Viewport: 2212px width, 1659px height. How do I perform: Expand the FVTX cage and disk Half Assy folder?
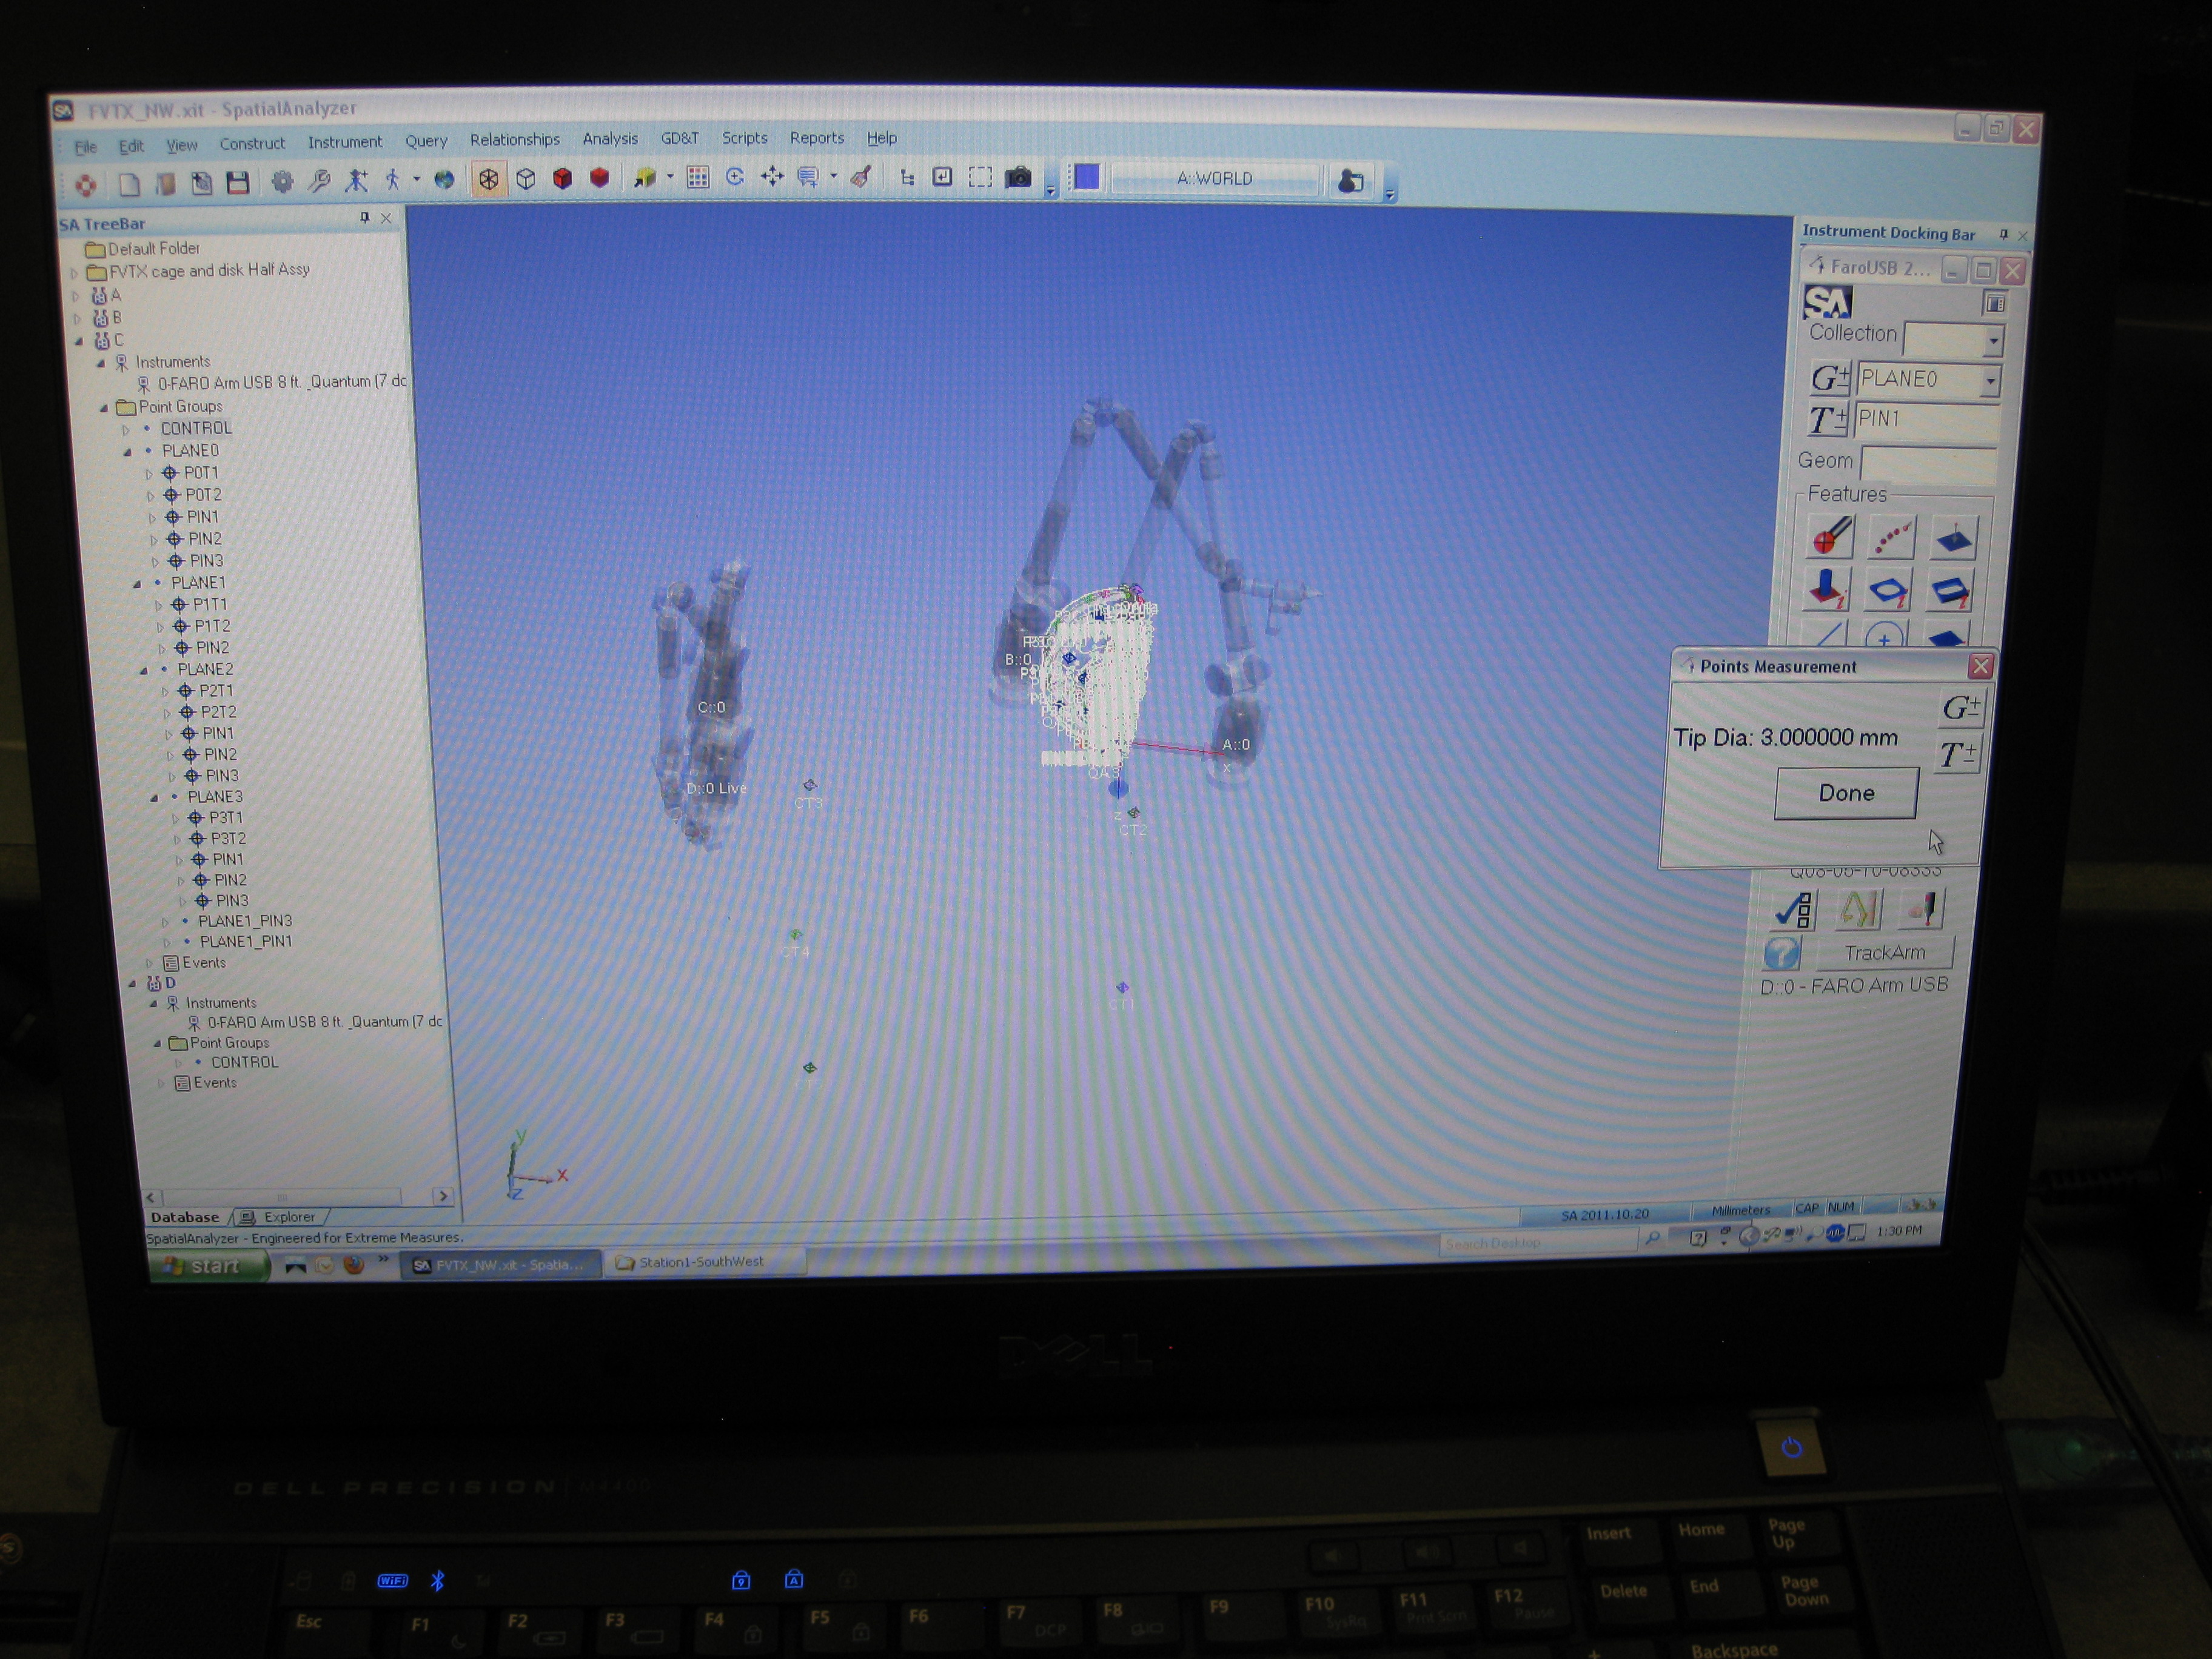(73, 273)
